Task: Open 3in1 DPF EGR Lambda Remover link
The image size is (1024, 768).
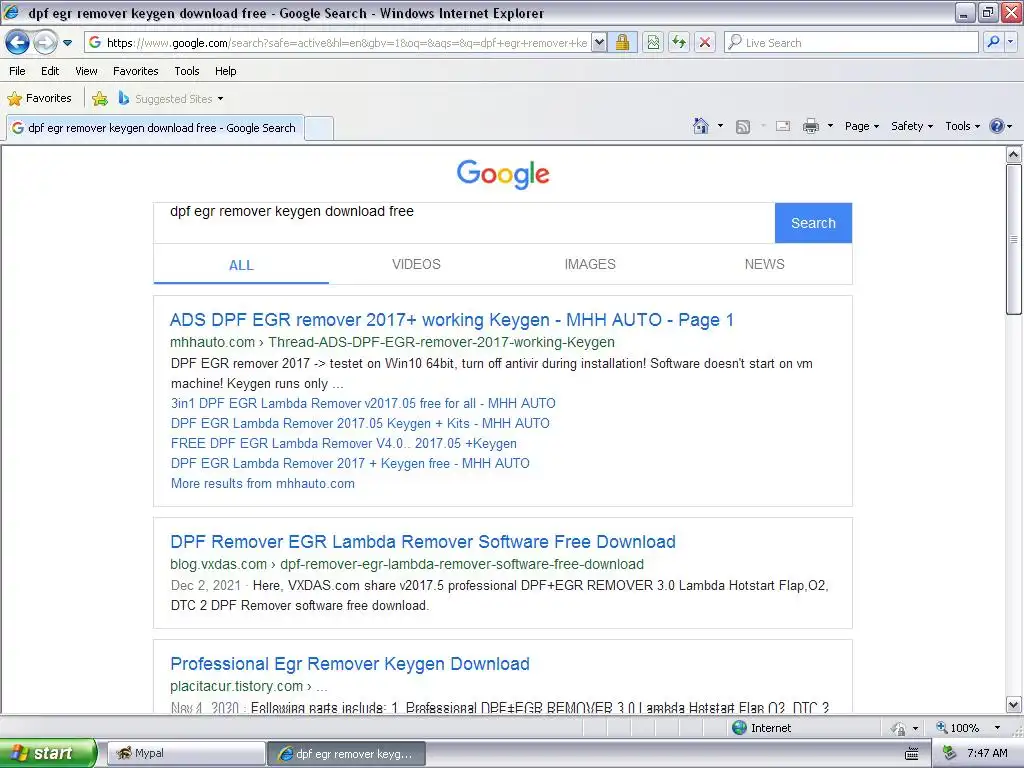Action: tap(363, 404)
